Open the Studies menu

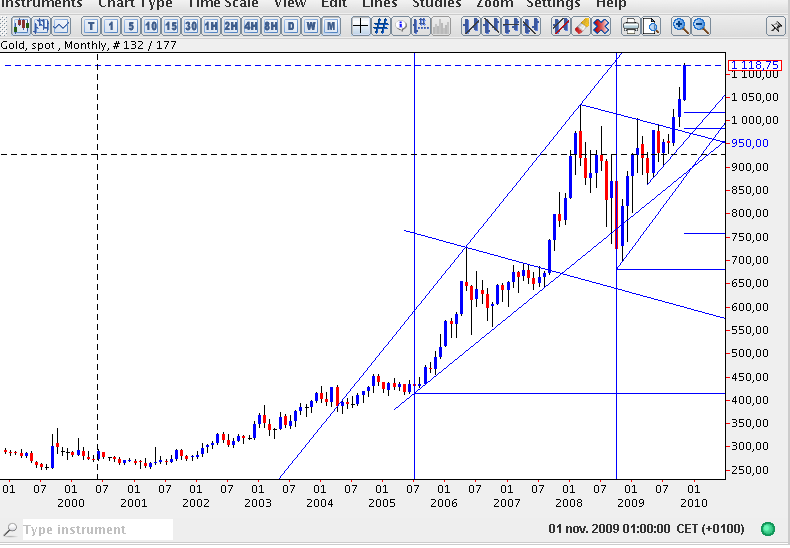[x=437, y=4]
